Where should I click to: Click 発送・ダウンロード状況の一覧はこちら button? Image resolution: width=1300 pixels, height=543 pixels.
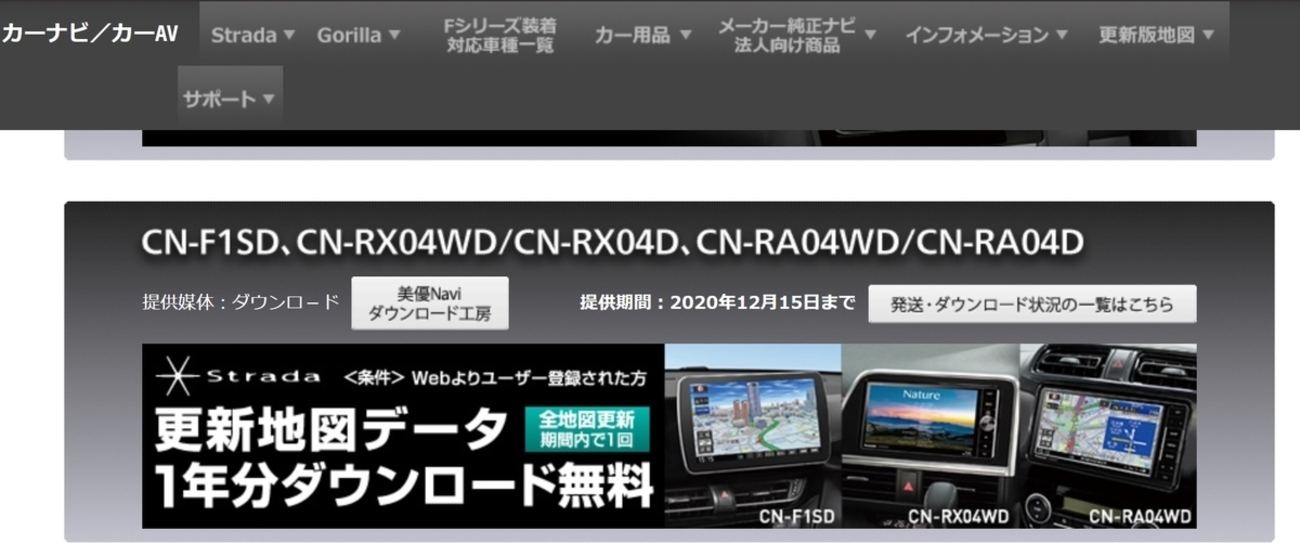coord(1032,304)
